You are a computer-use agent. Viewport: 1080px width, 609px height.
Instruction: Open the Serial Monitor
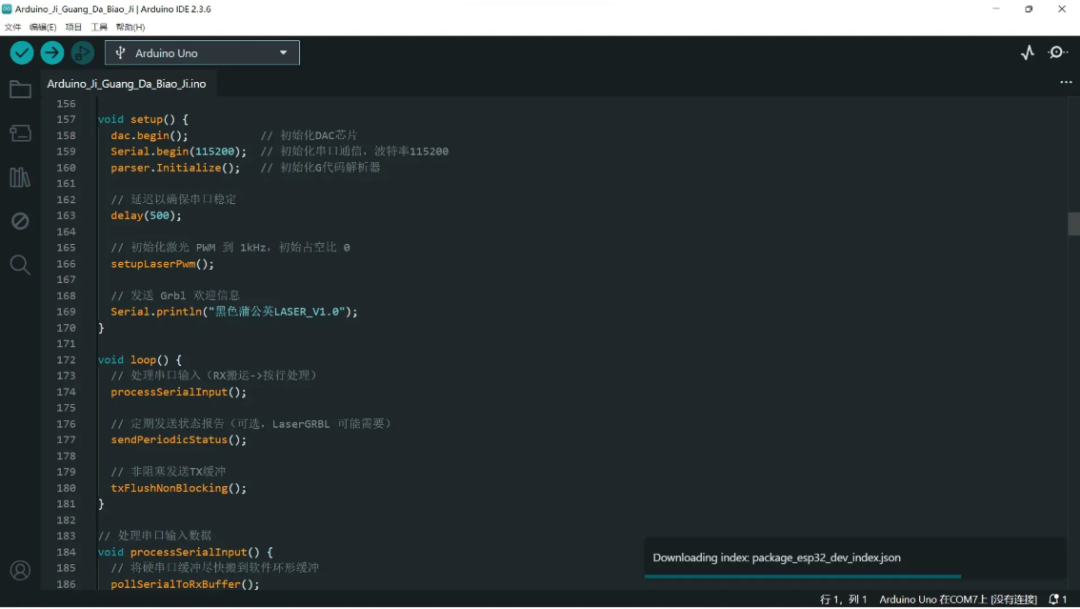[1057, 52]
